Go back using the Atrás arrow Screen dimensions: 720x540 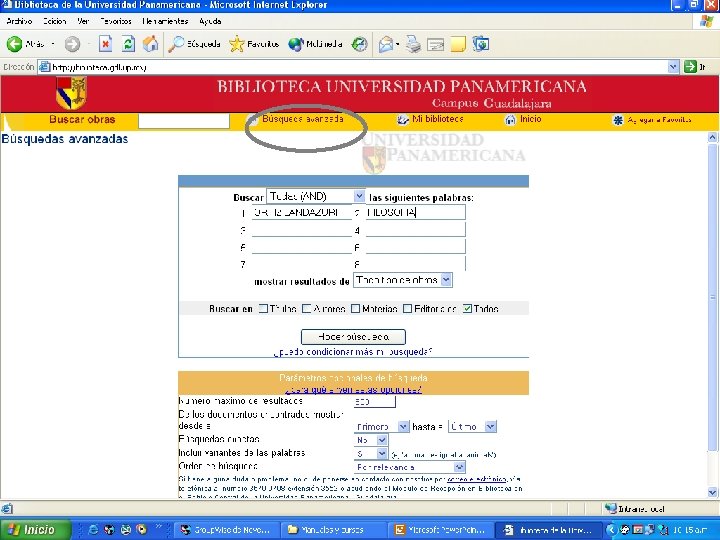[x=14, y=44]
